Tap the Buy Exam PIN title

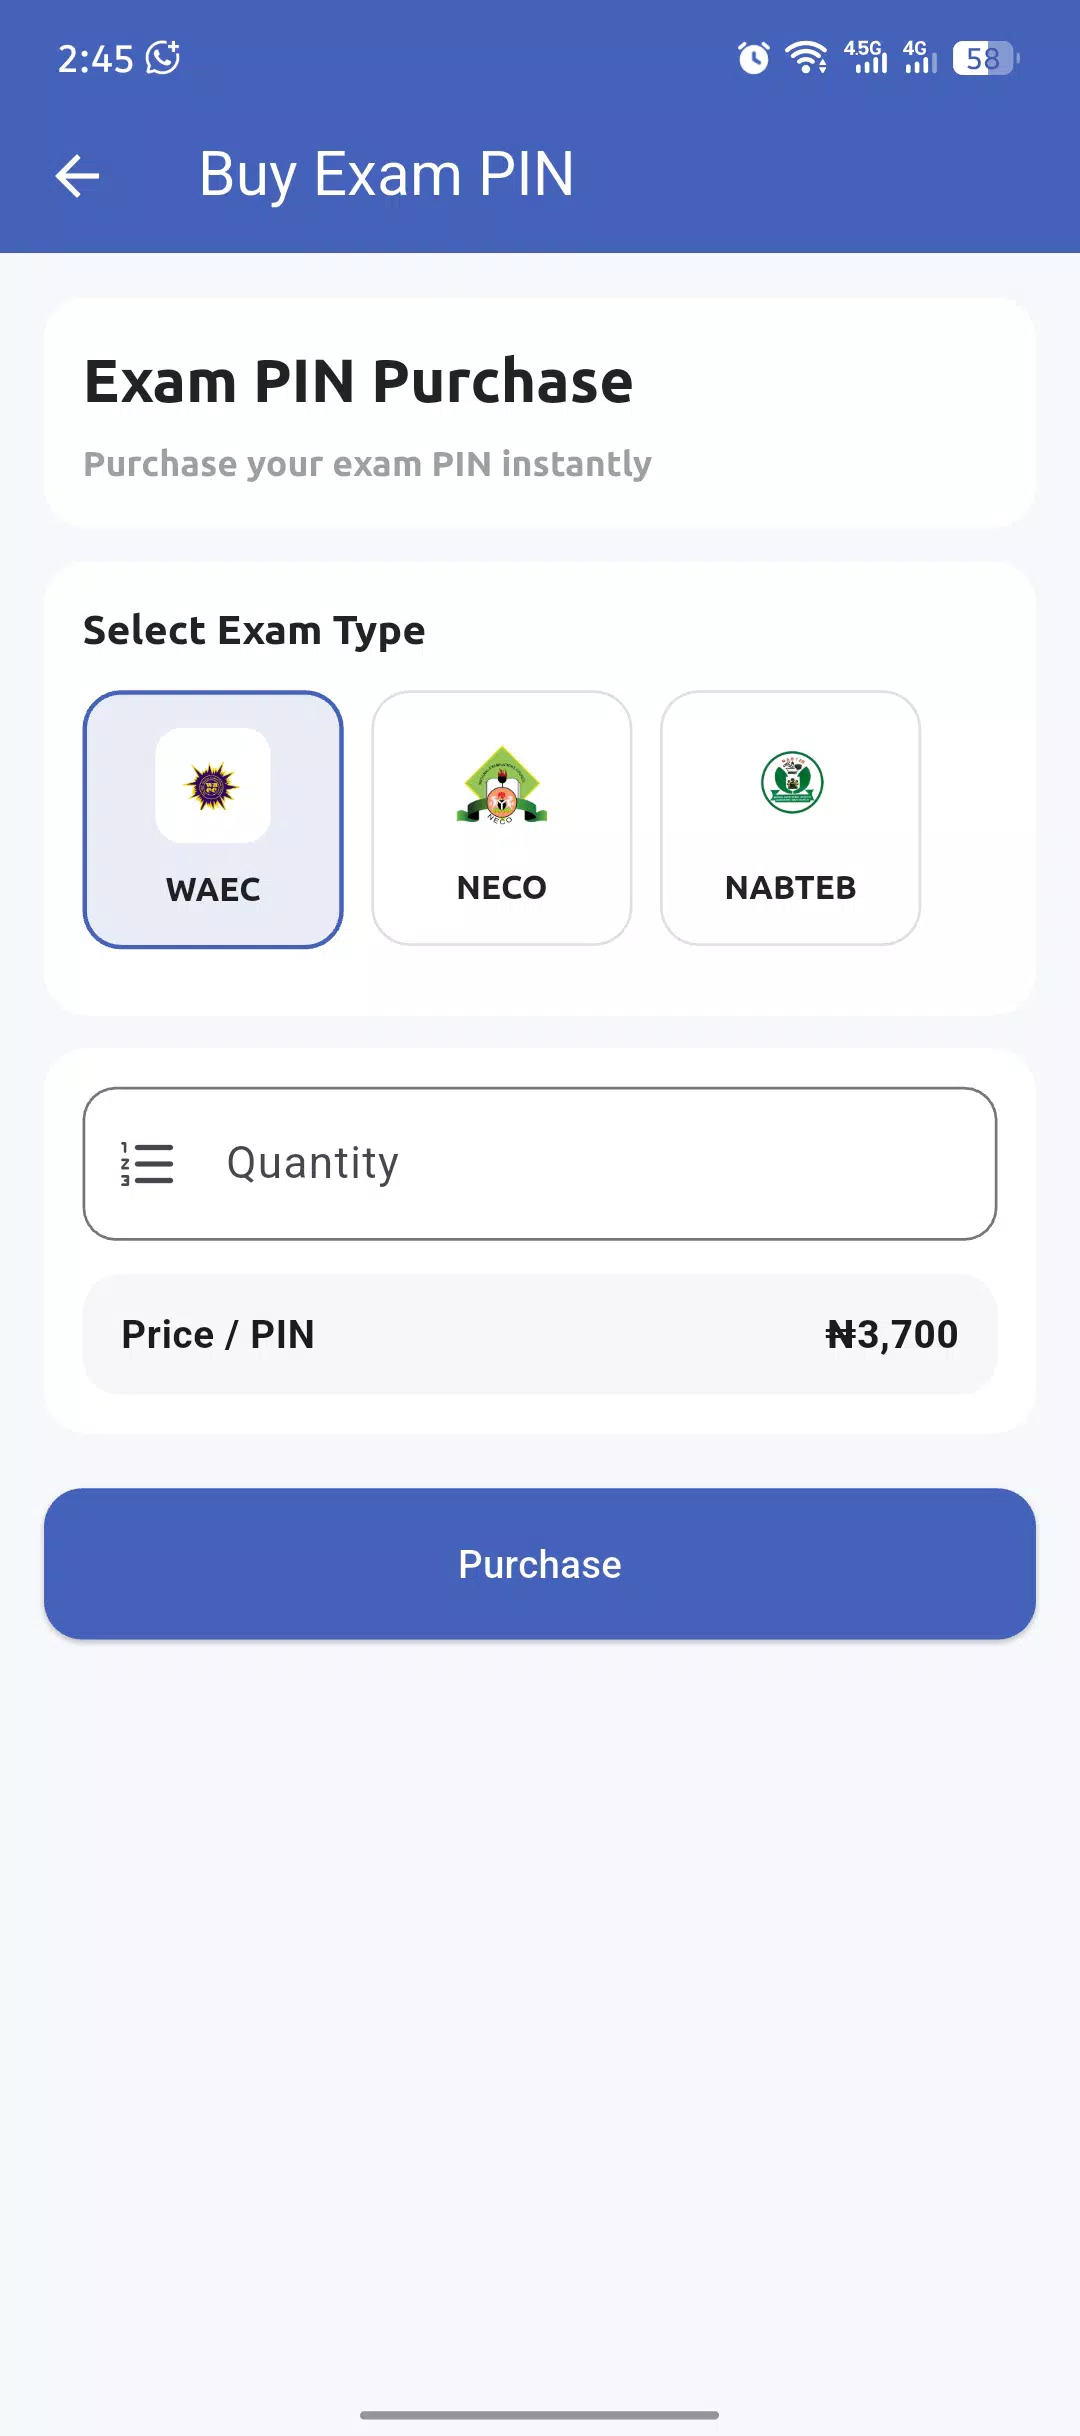(386, 174)
